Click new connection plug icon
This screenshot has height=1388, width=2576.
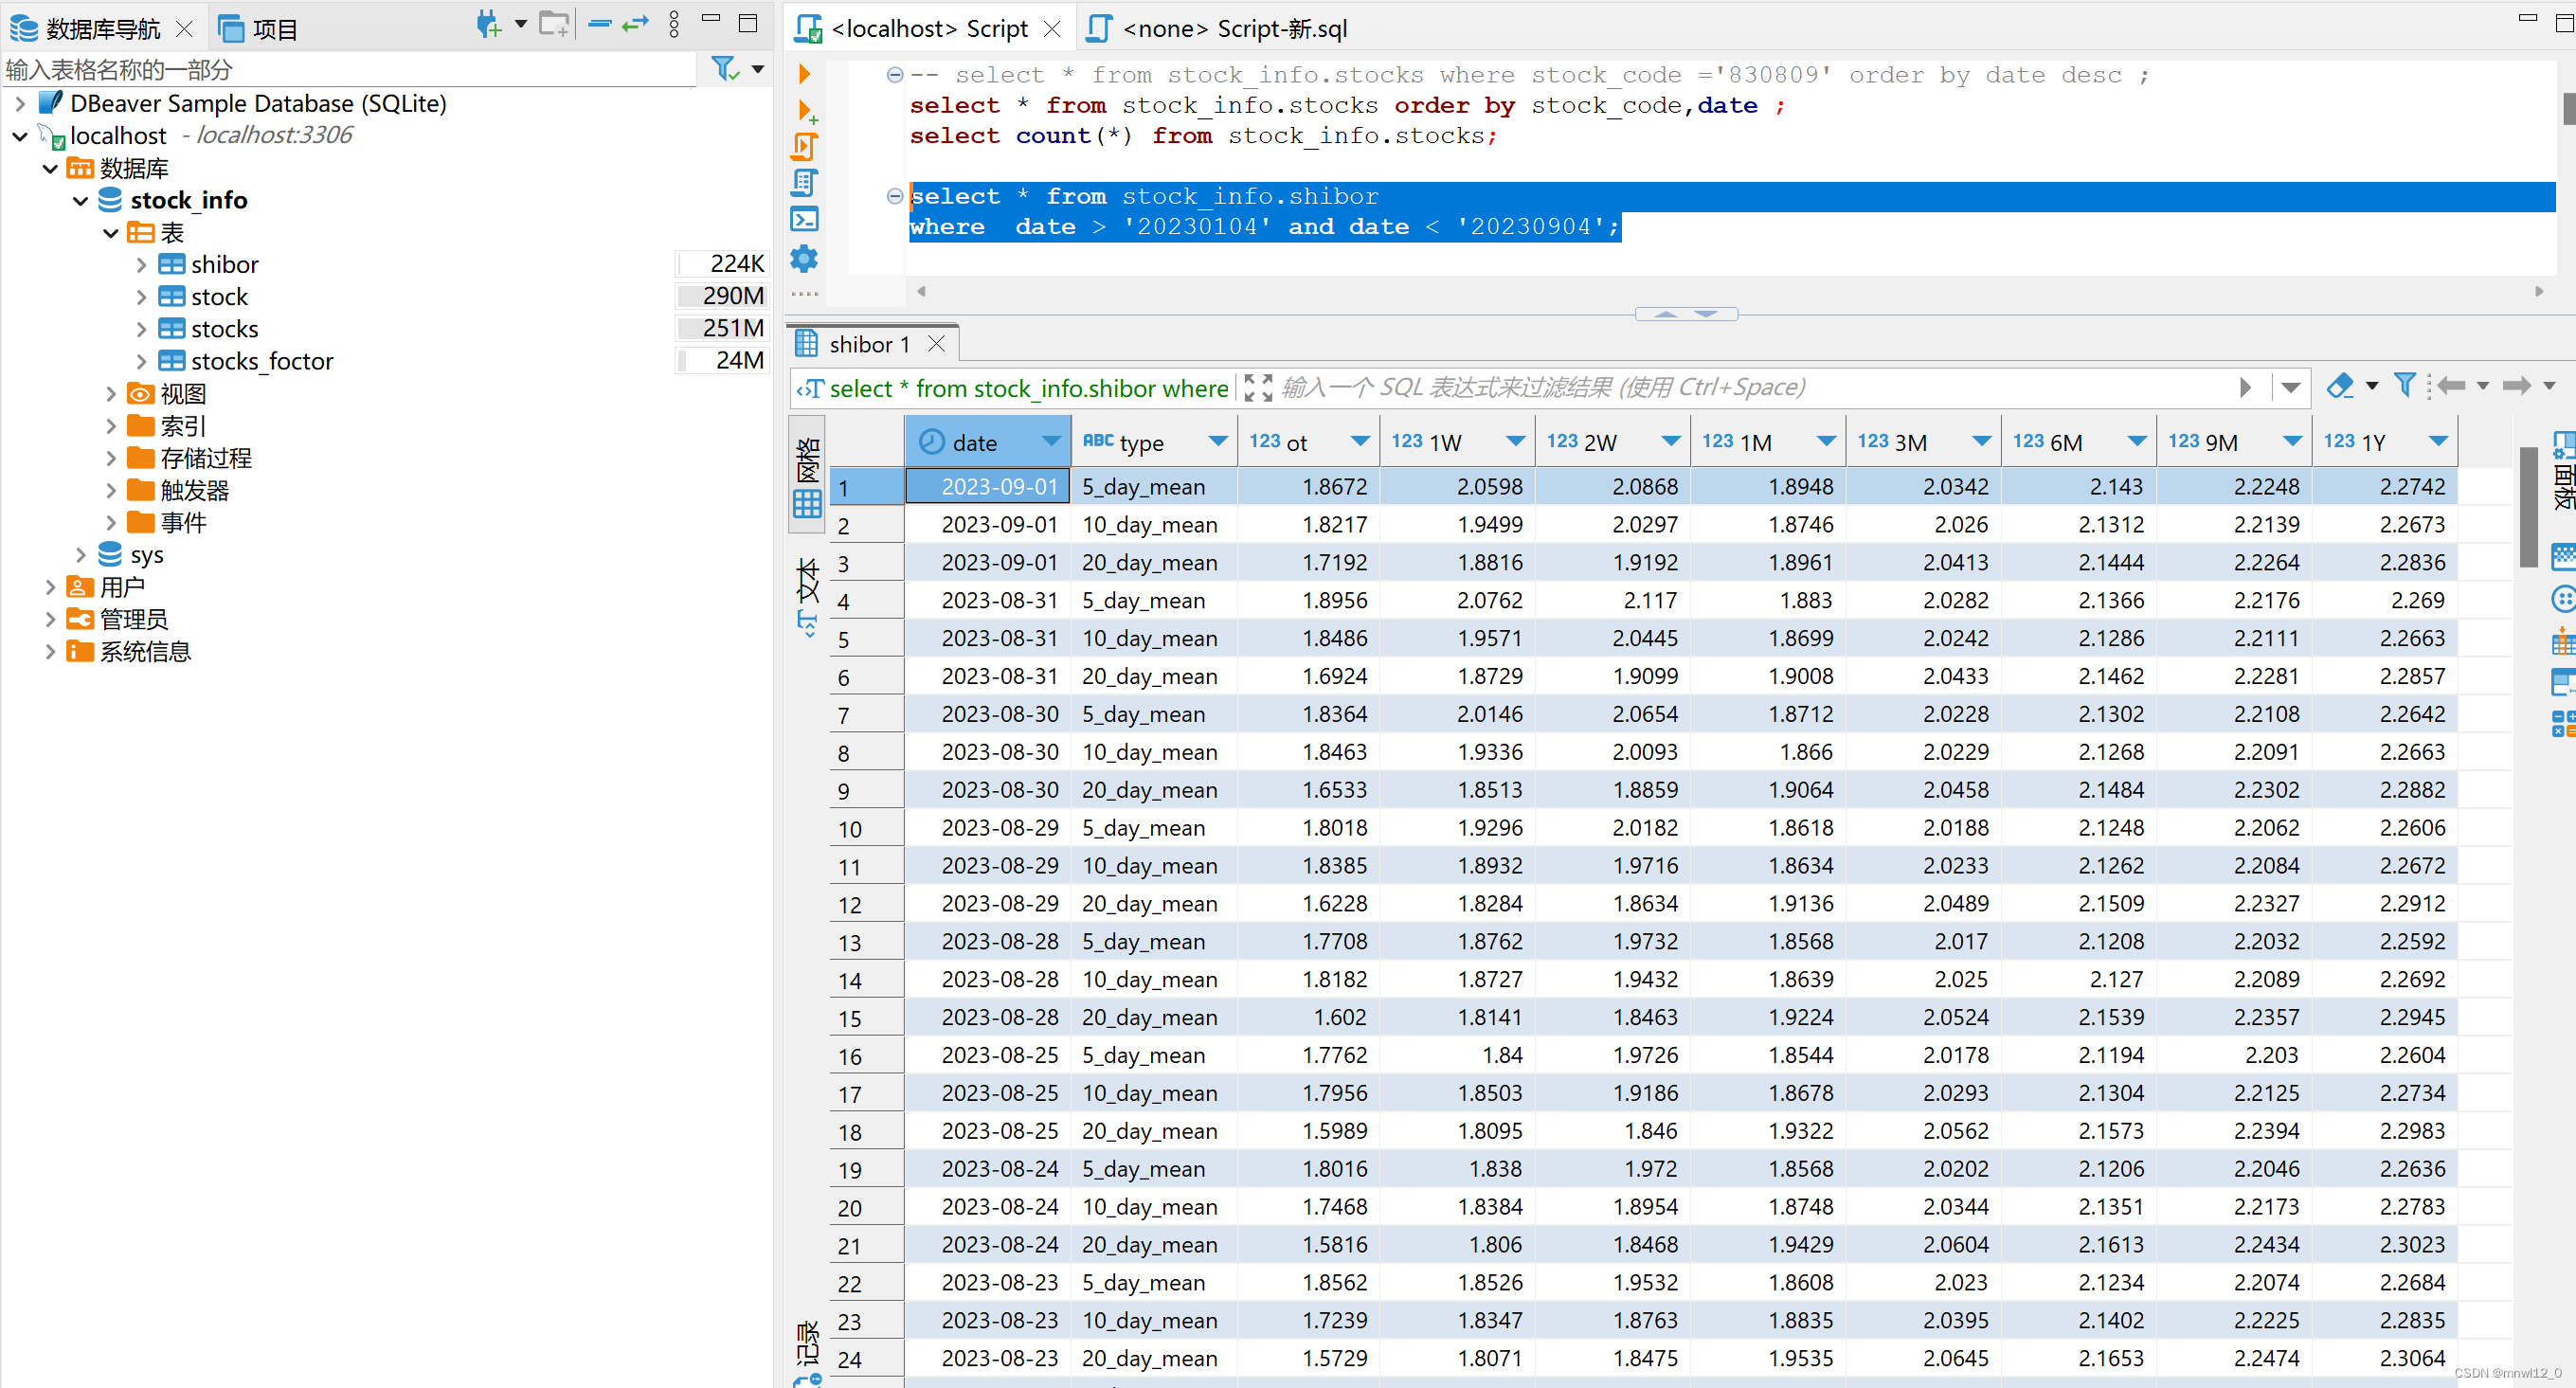coord(488,24)
